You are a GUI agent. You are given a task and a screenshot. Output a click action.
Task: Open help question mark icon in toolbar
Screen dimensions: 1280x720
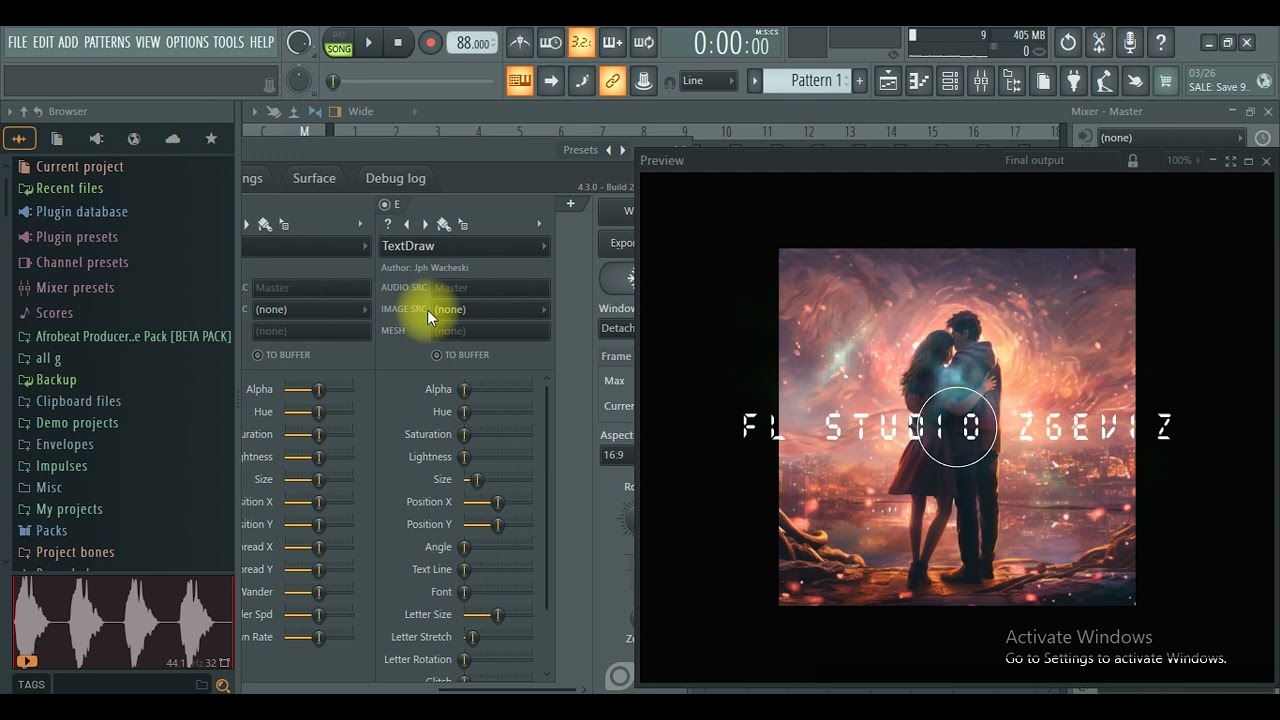pos(1161,42)
